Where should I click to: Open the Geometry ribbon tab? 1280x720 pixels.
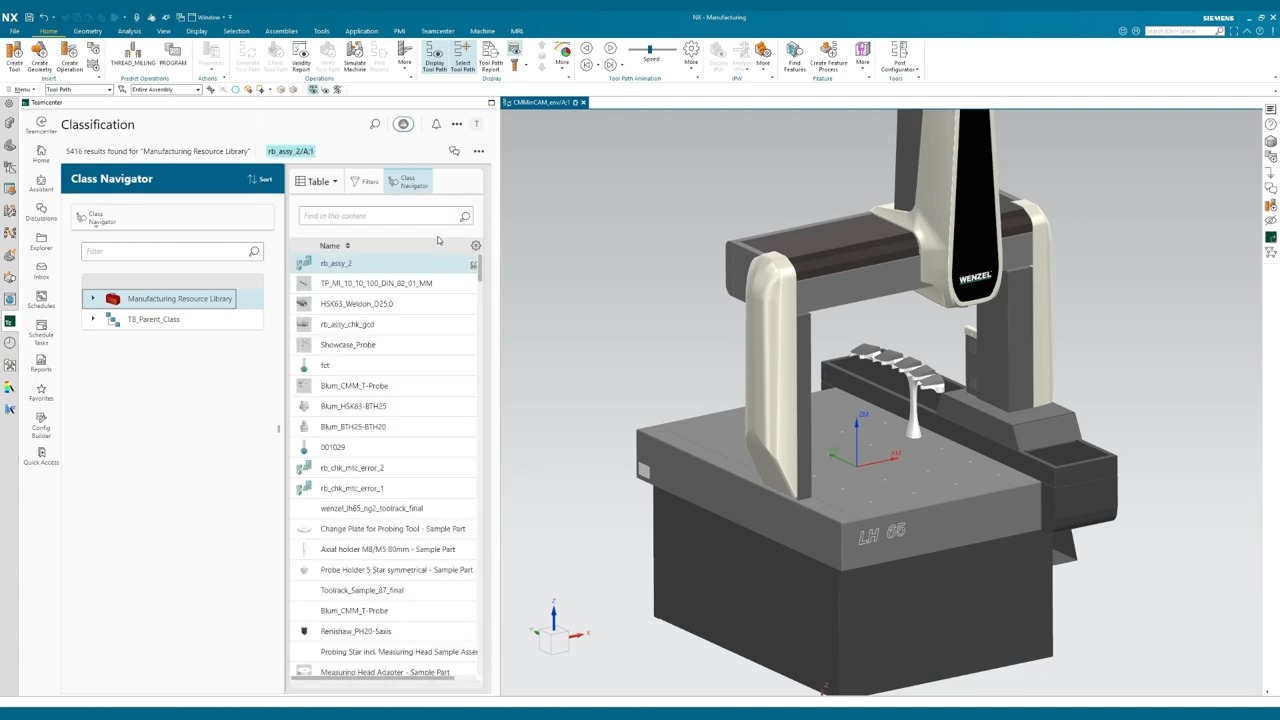pyautogui.click(x=87, y=31)
